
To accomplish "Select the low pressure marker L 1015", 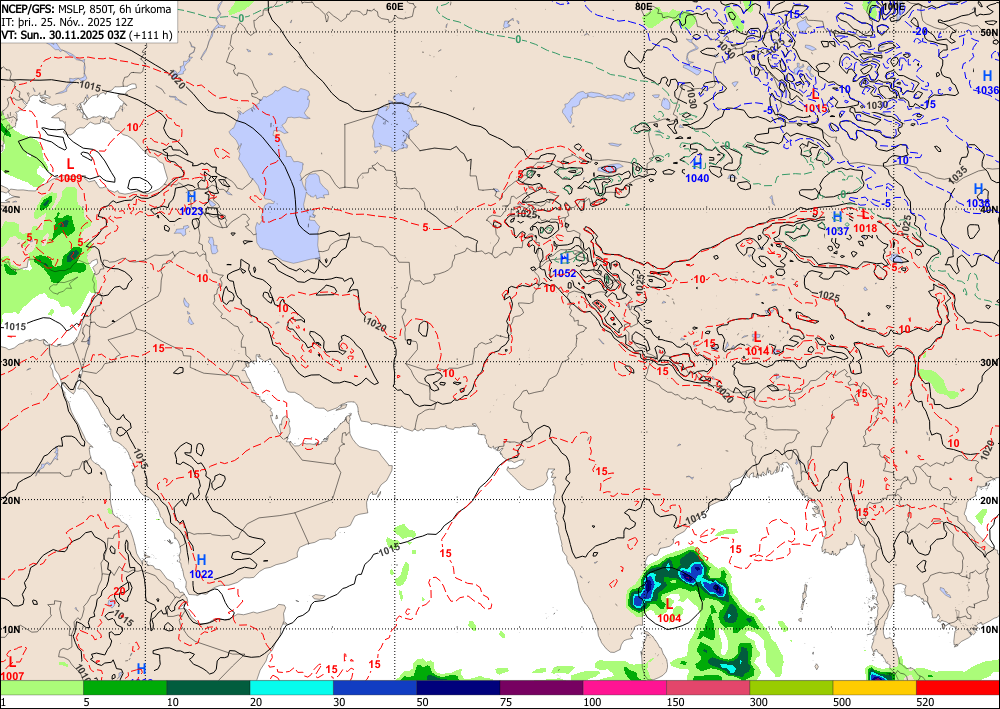I will click(815, 101).
